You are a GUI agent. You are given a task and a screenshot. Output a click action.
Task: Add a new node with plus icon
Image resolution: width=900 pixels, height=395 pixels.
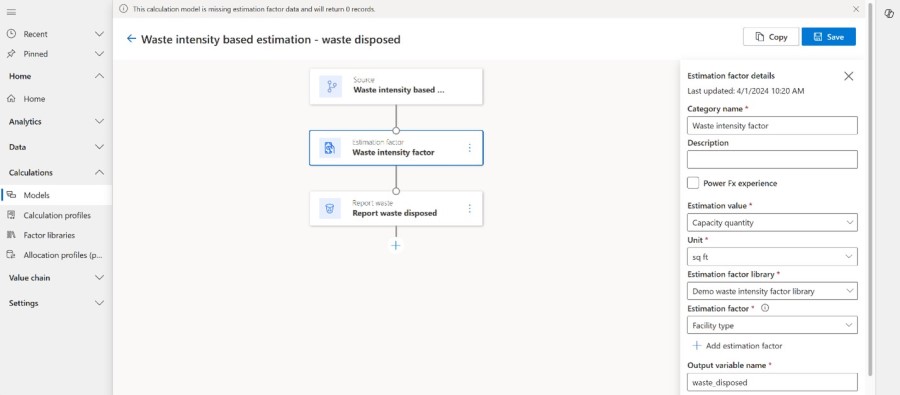point(395,245)
